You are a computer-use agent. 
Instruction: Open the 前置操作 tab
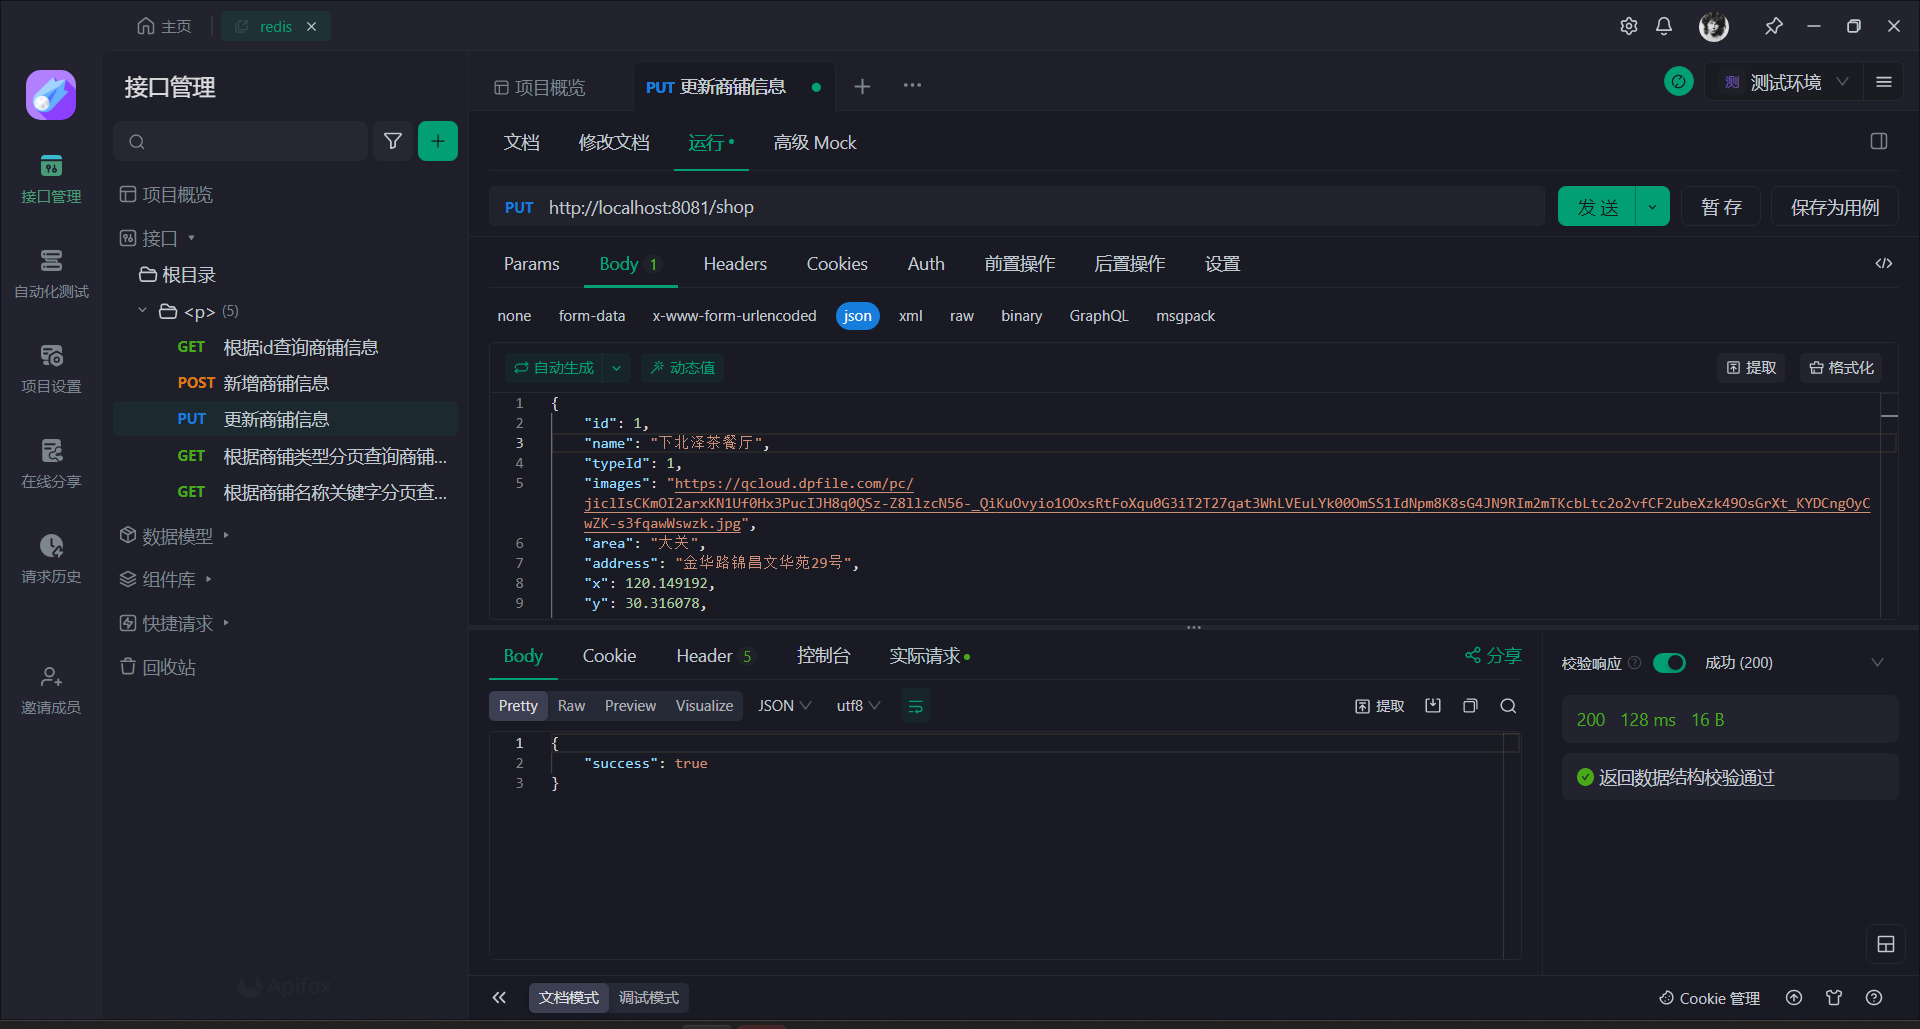1019,264
